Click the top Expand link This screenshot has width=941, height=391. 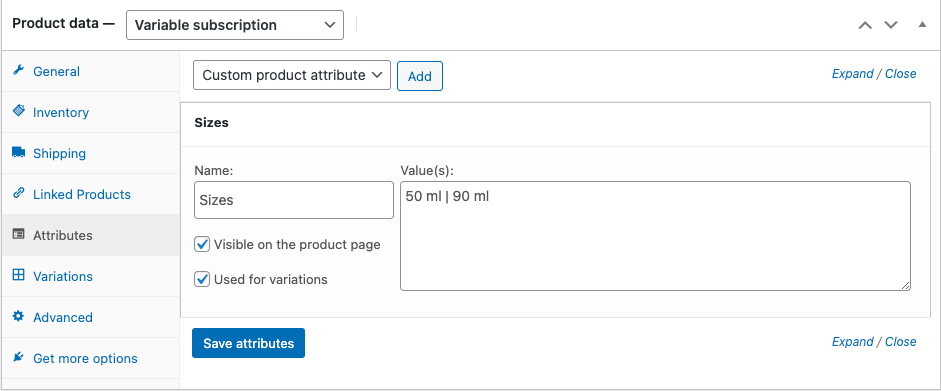pos(852,74)
